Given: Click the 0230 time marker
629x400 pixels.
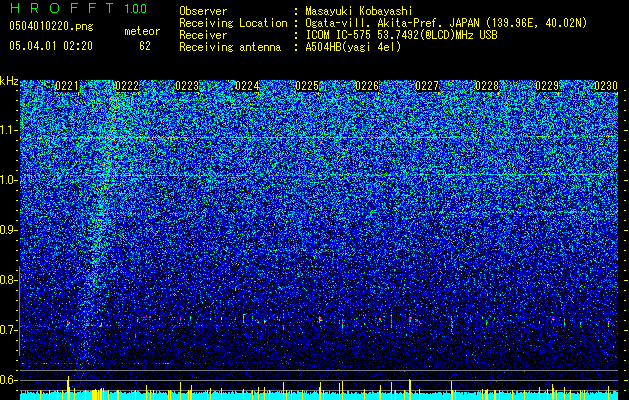Looking at the screenshot, I should tap(606, 86).
